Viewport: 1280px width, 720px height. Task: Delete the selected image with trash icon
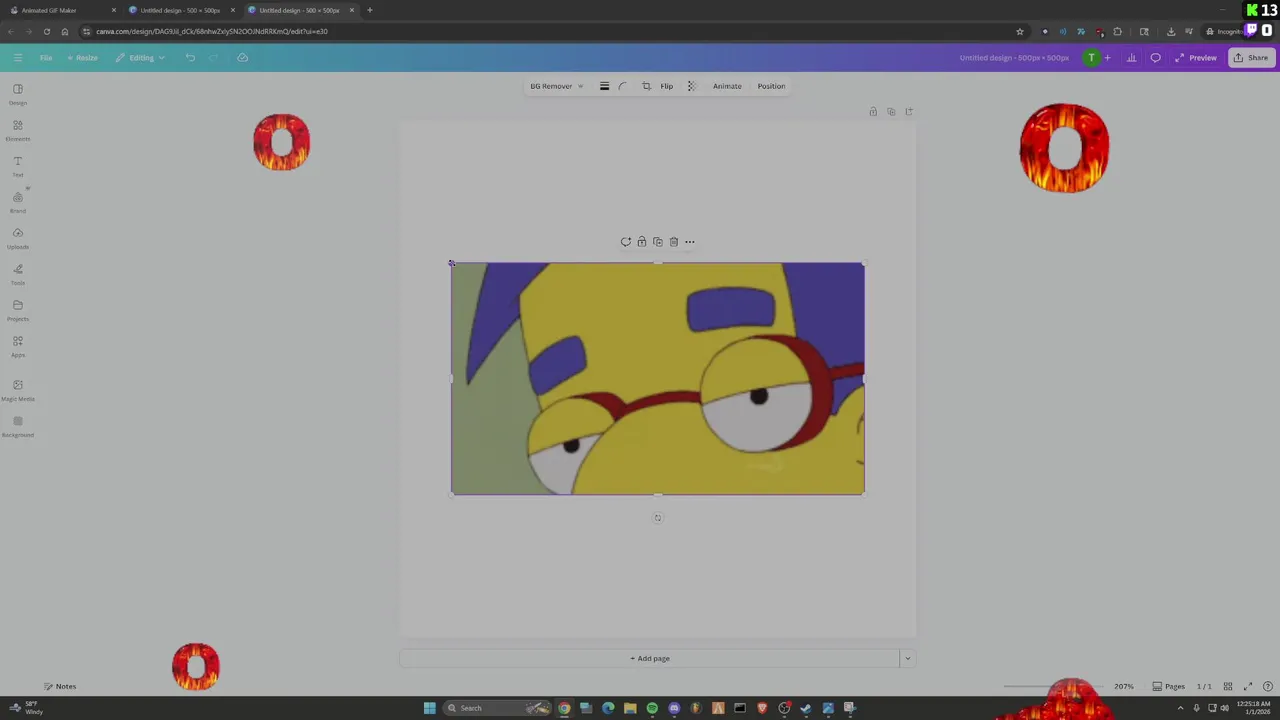click(674, 242)
